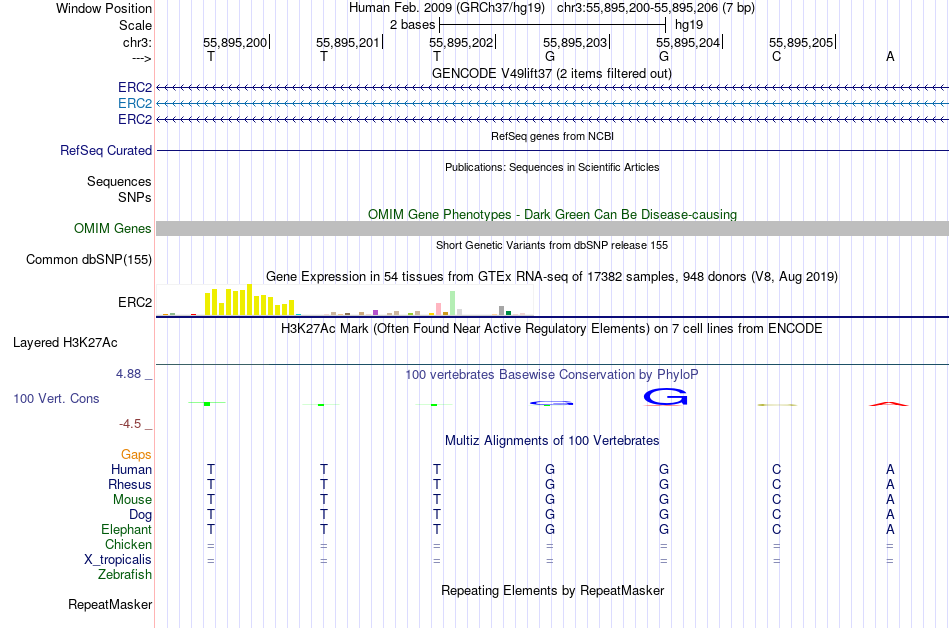Open 100 vertebrates Basewise Conservation by PhyloP title
The image size is (950, 628).
551,375
